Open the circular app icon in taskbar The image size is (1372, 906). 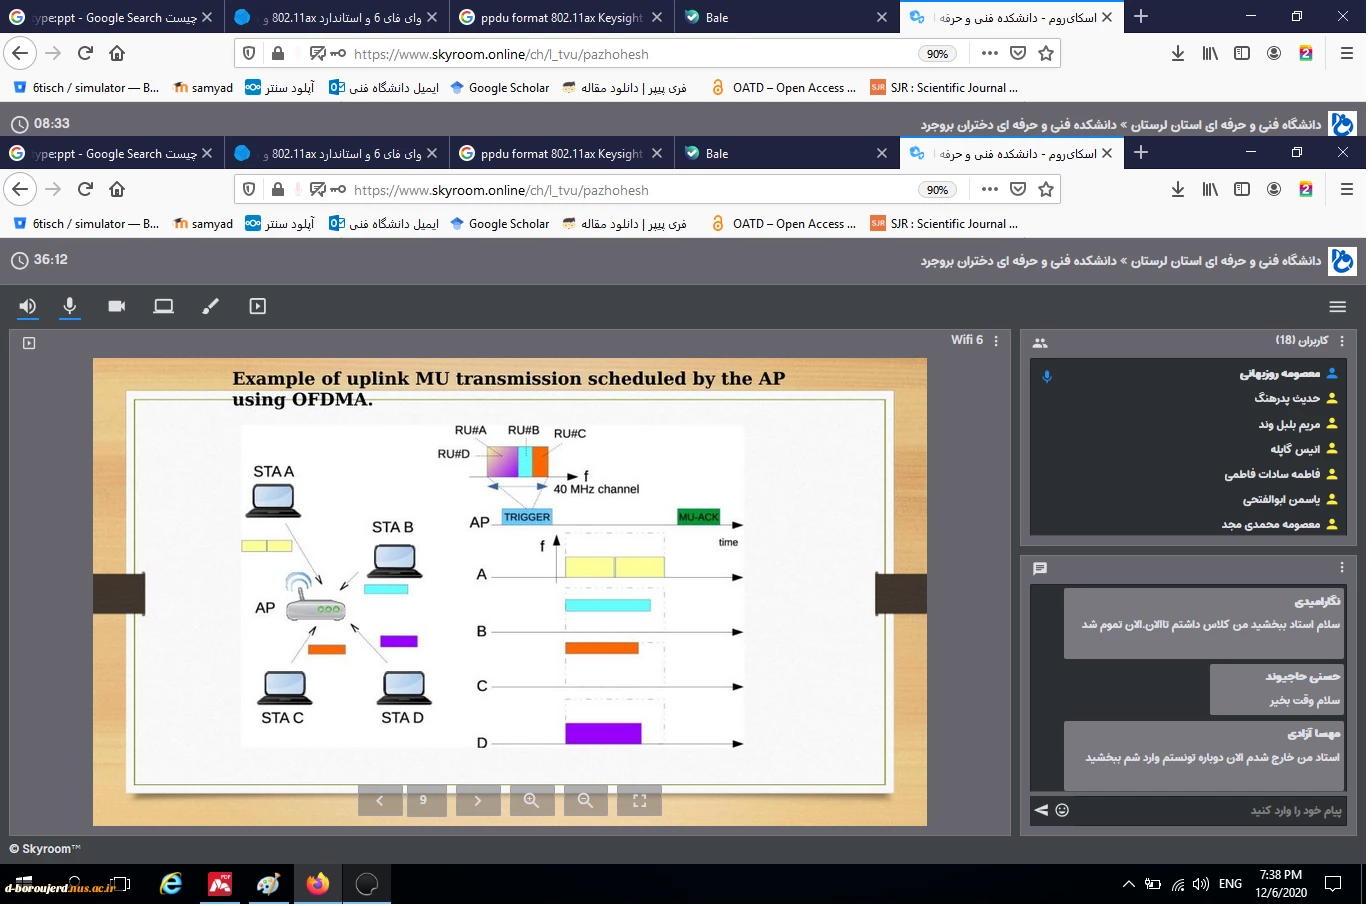(367, 885)
